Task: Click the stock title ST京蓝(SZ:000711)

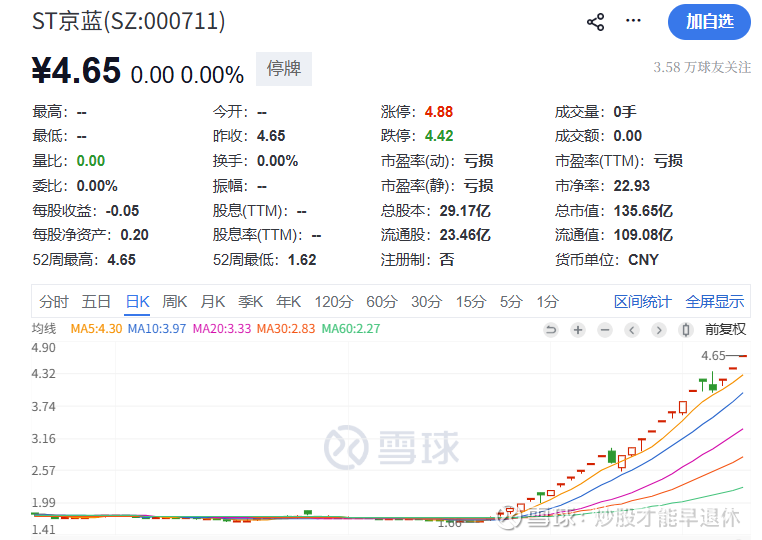Action: [x=129, y=21]
